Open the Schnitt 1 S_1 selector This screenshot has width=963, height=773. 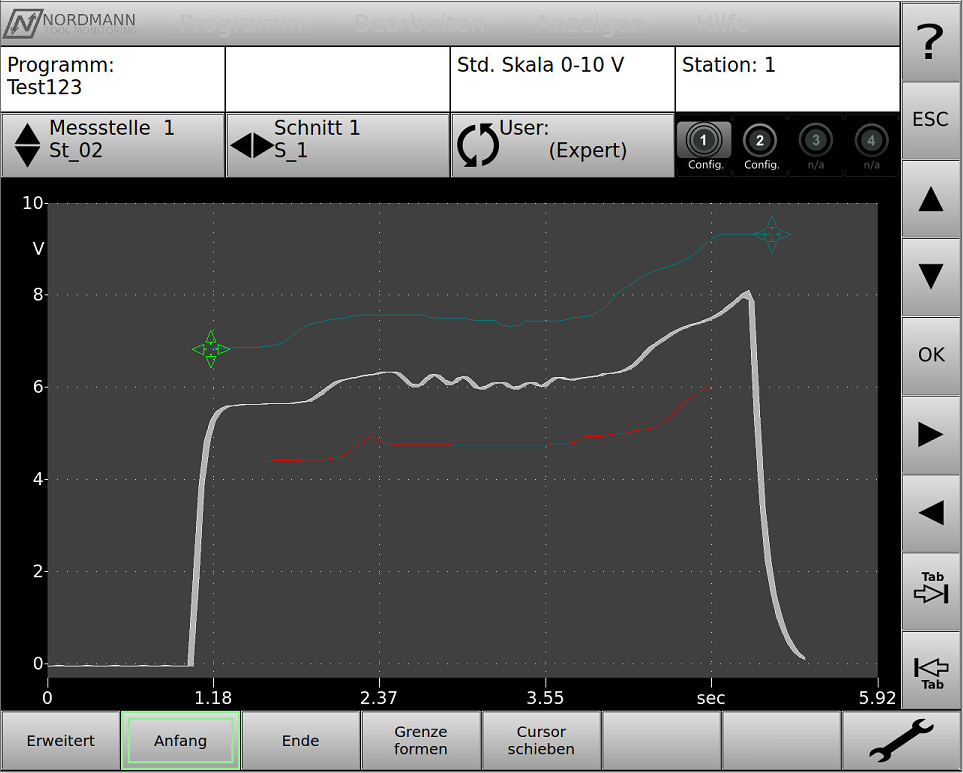pos(337,145)
